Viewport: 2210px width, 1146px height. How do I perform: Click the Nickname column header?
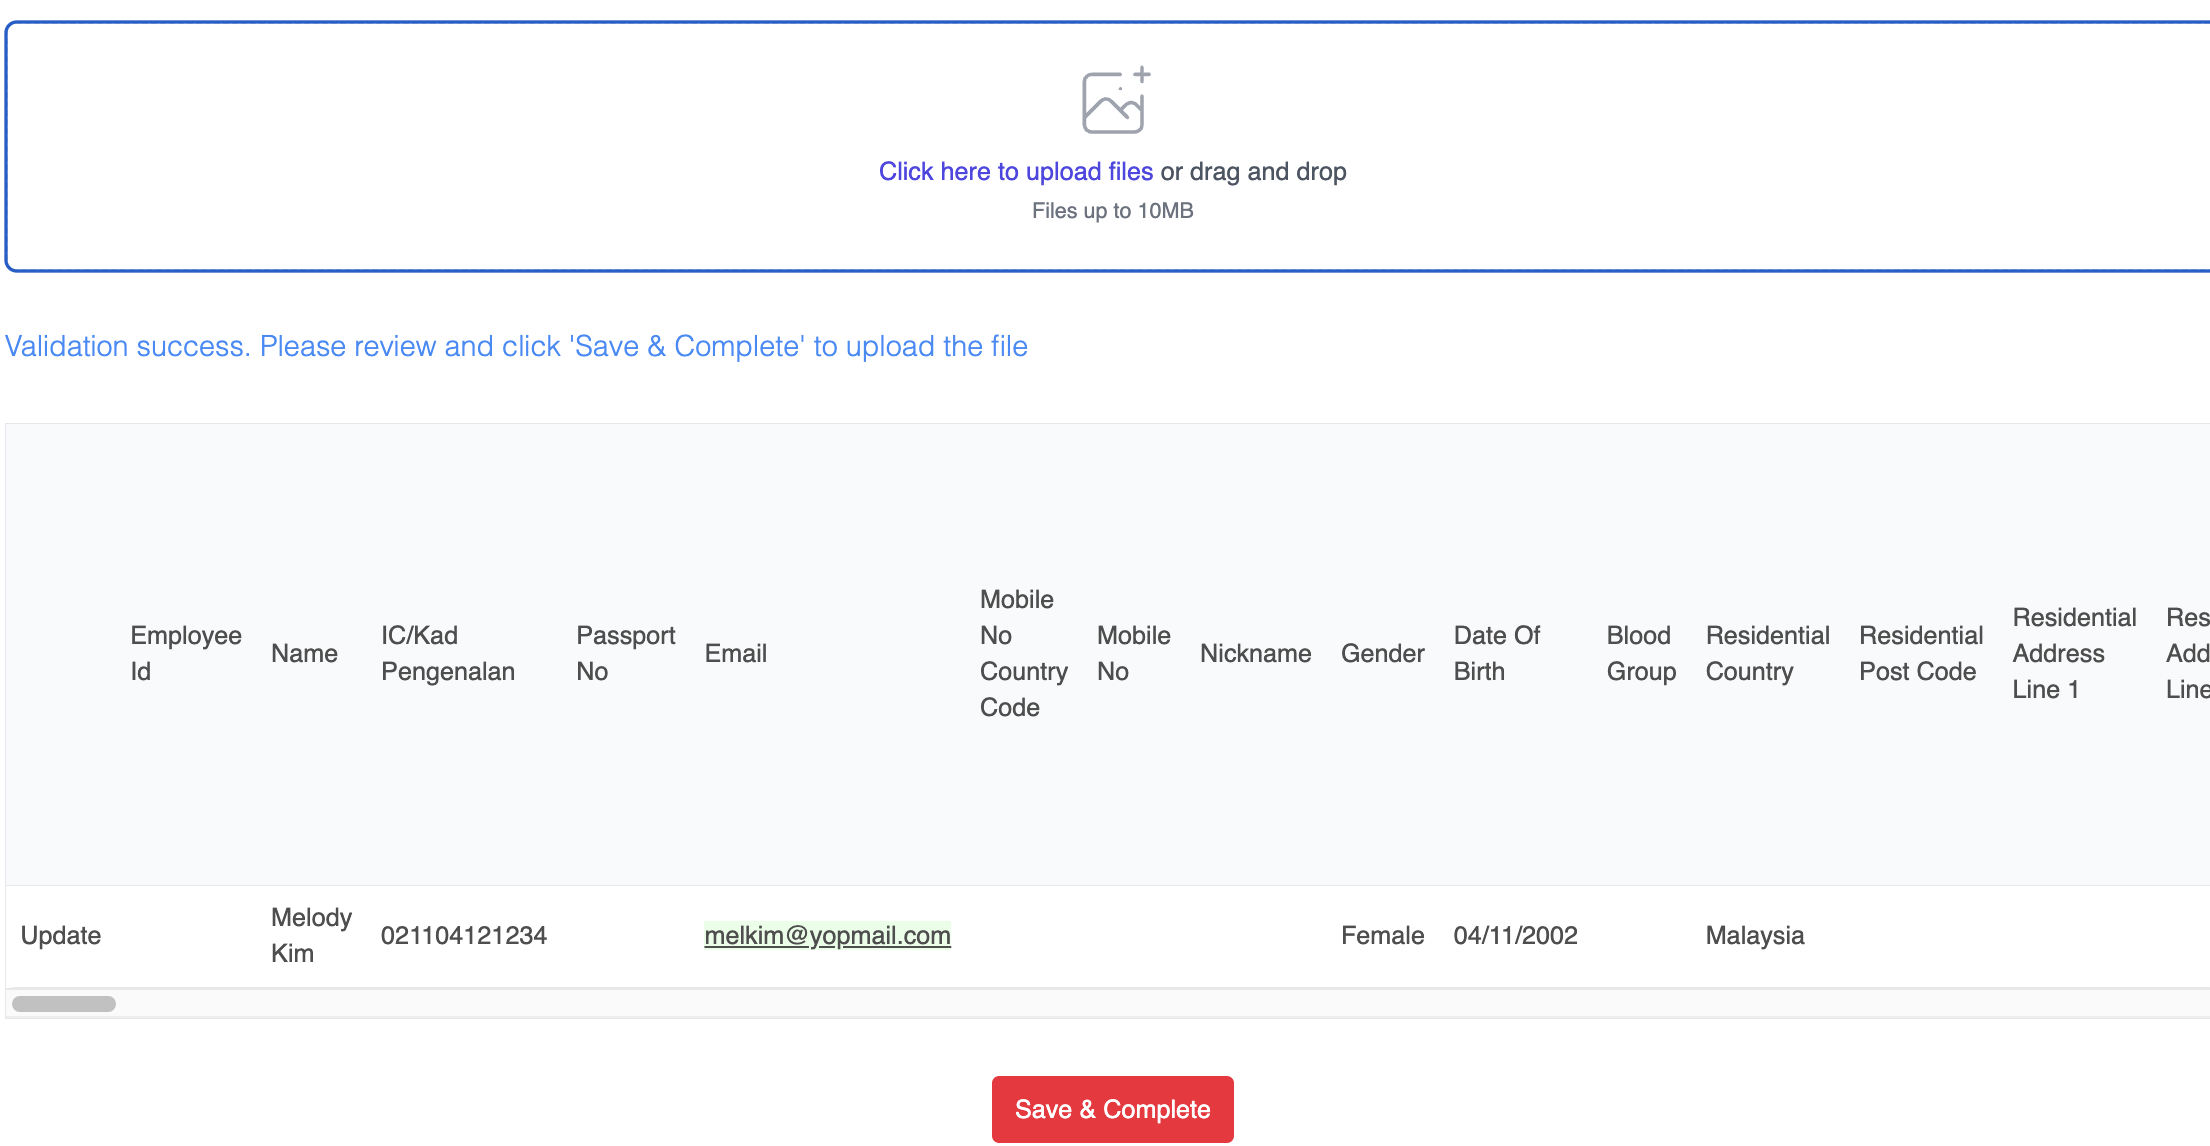click(x=1255, y=653)
